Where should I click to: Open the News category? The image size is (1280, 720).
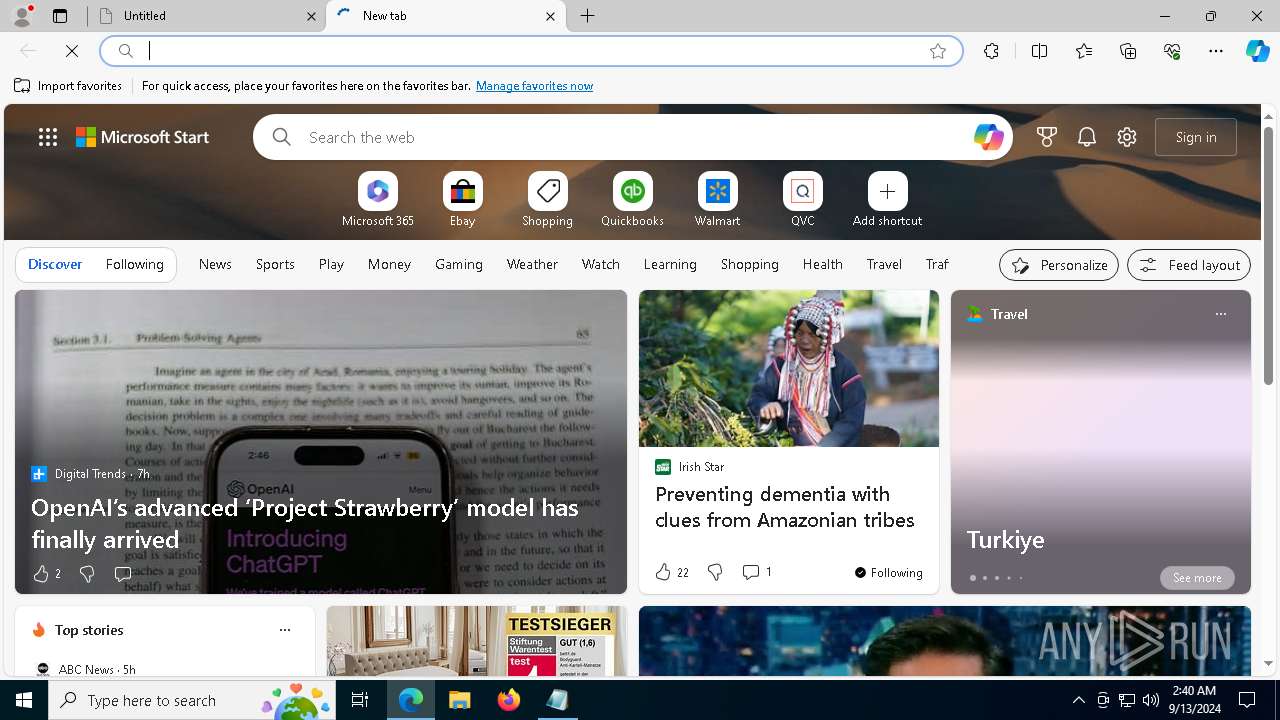215,264
